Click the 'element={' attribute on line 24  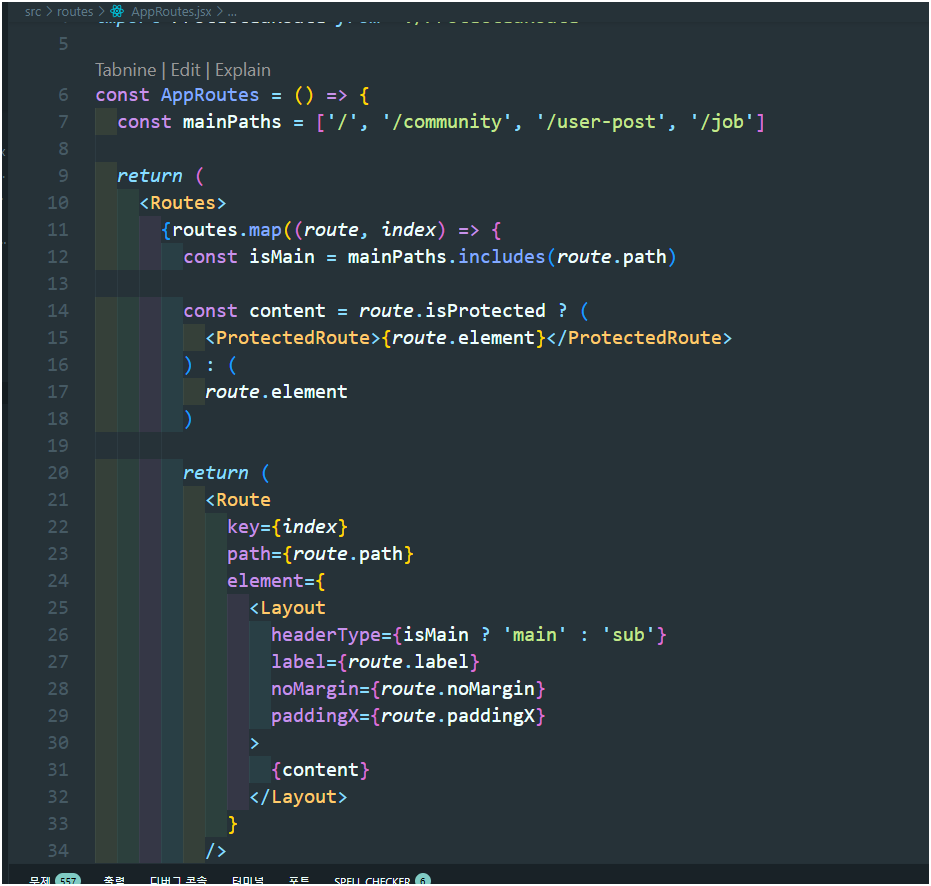(x=276, y=581)
